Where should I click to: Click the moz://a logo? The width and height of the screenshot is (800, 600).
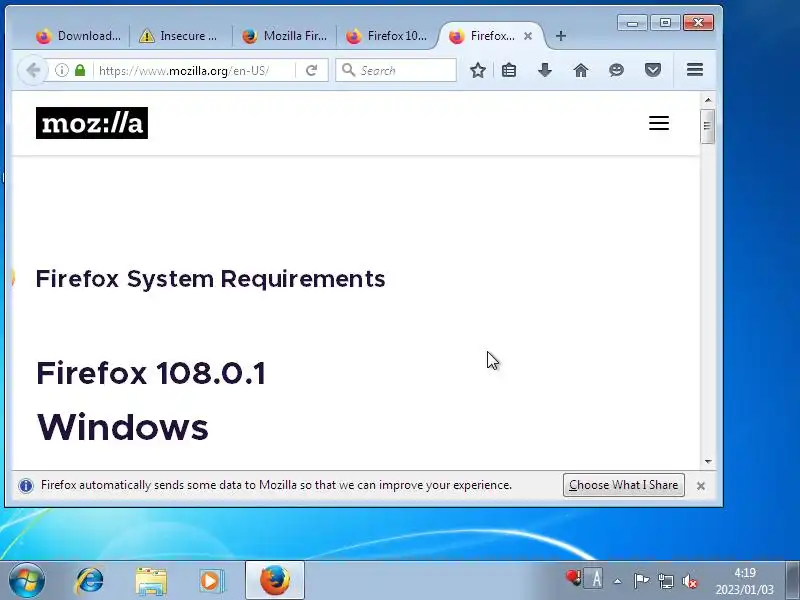coord(92,123)
